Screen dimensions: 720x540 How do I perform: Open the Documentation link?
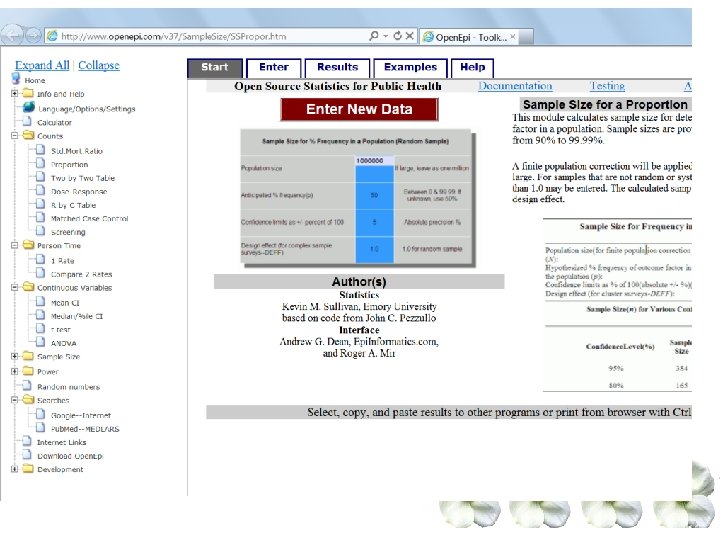pyautogui.click(x=515, y=86)
